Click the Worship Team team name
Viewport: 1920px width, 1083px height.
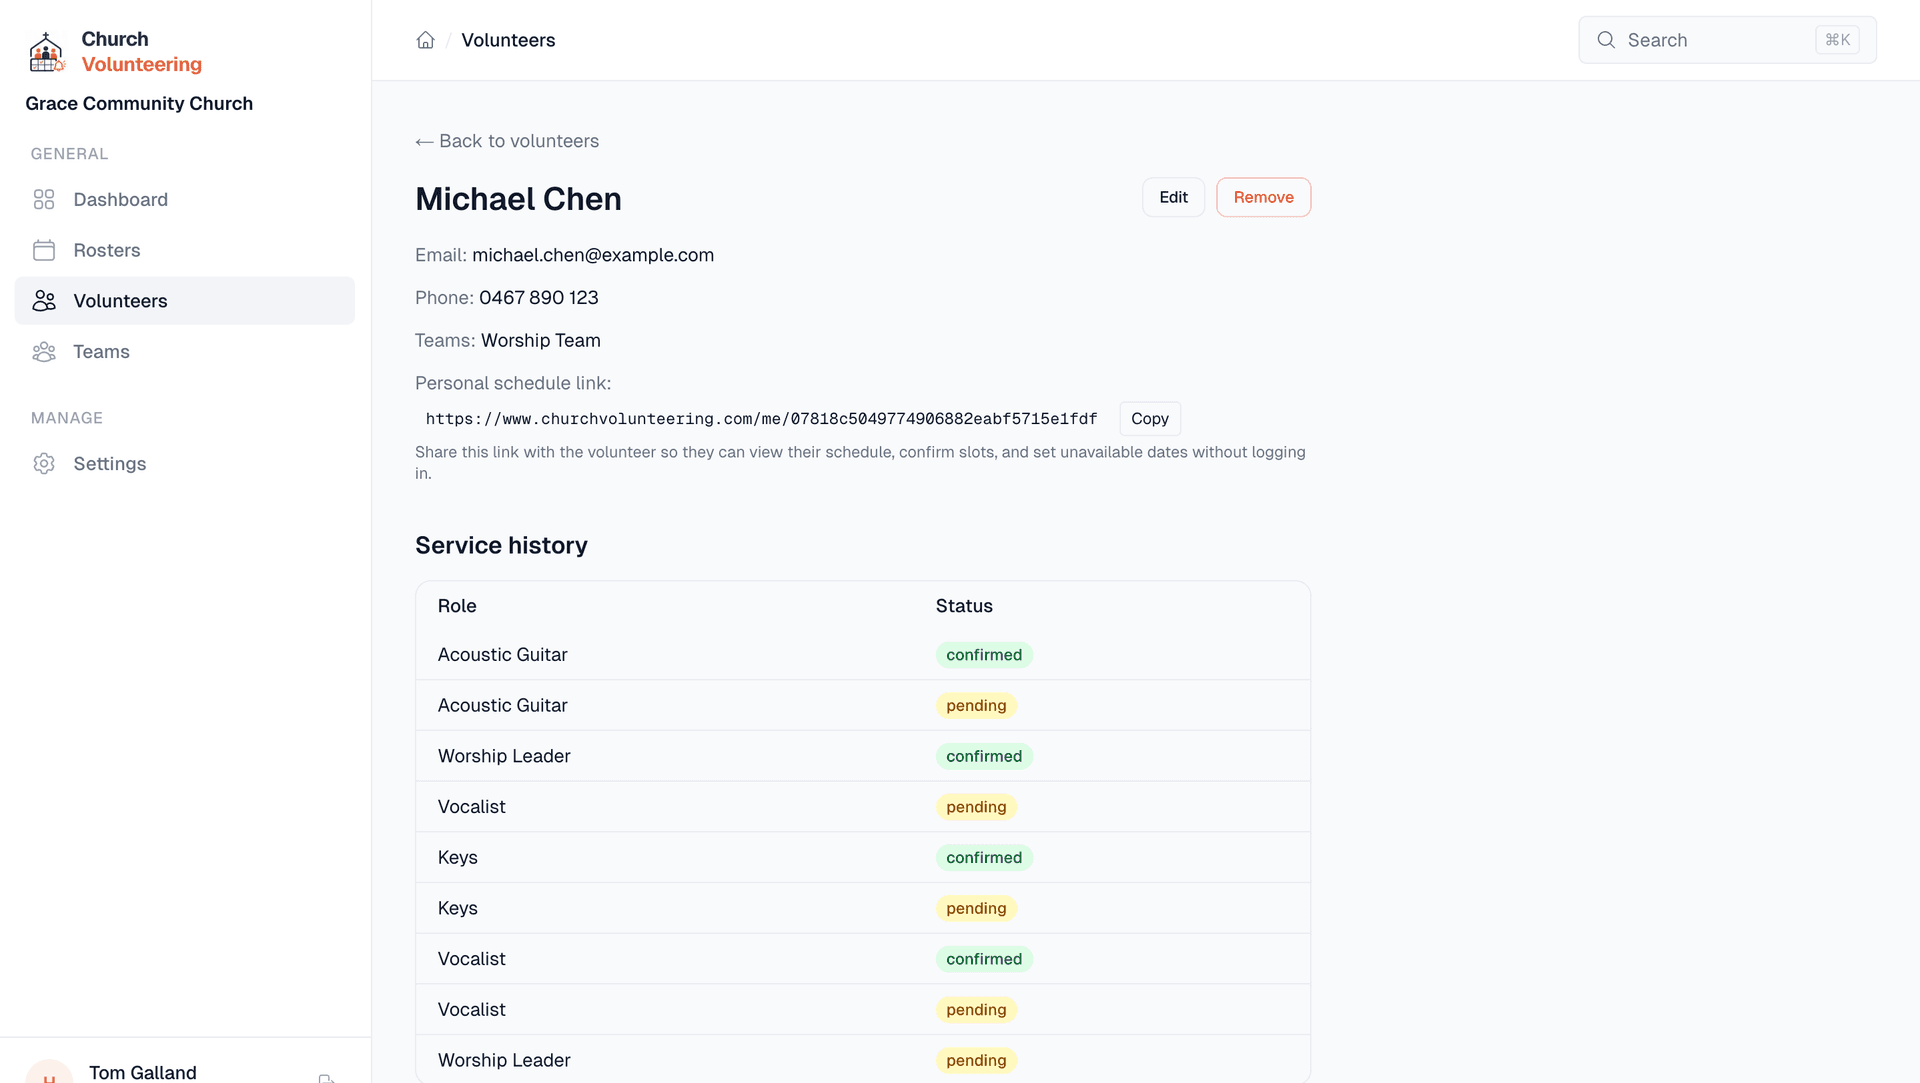(x=541, y=341)
